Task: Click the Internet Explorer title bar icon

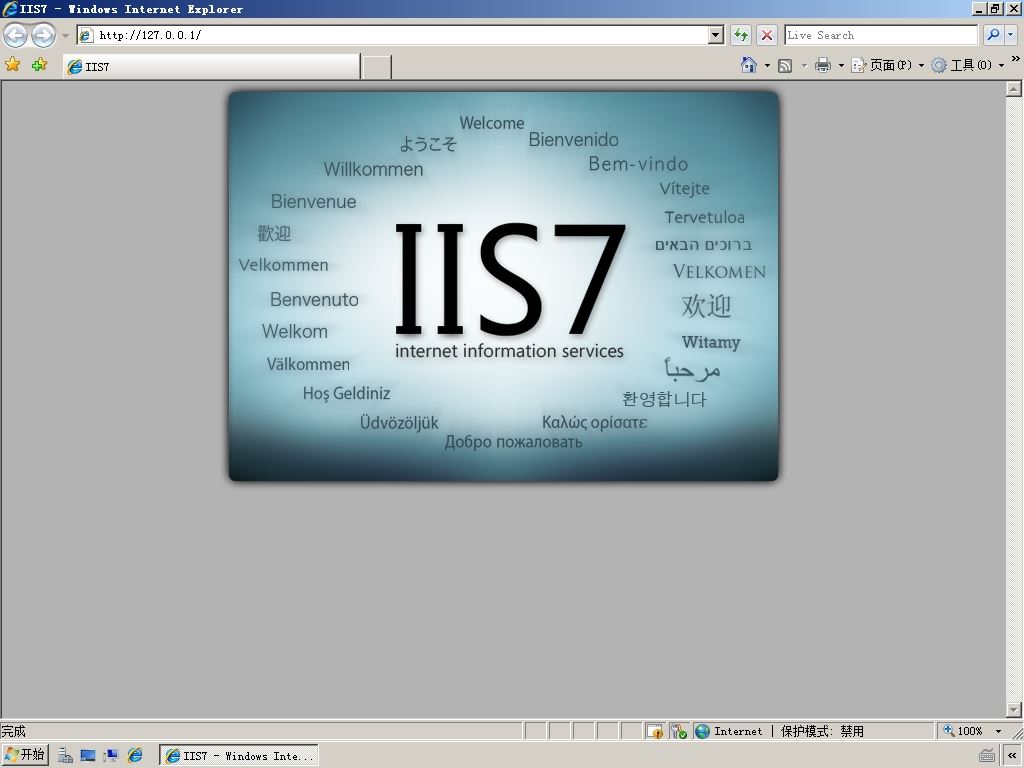Action: point(10,8)
